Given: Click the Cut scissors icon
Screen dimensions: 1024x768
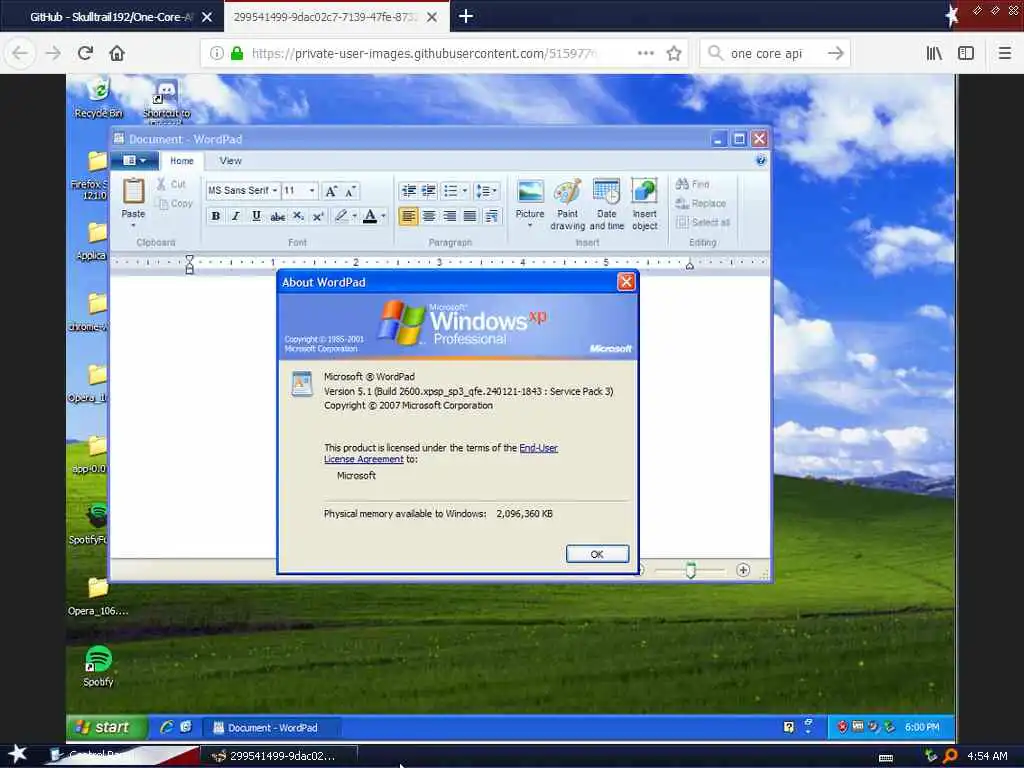Looking at the screenshot, I should click(x=161, y=184).
